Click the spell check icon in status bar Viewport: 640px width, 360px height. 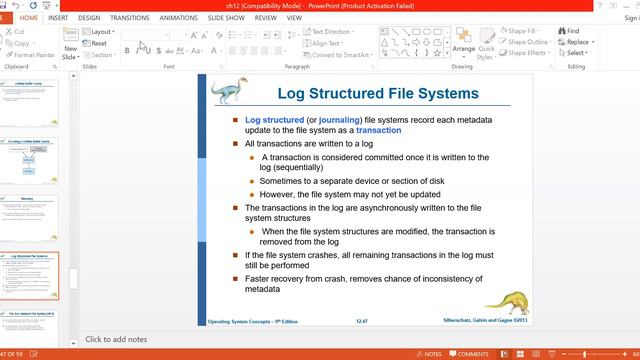[x=34, y=354]
